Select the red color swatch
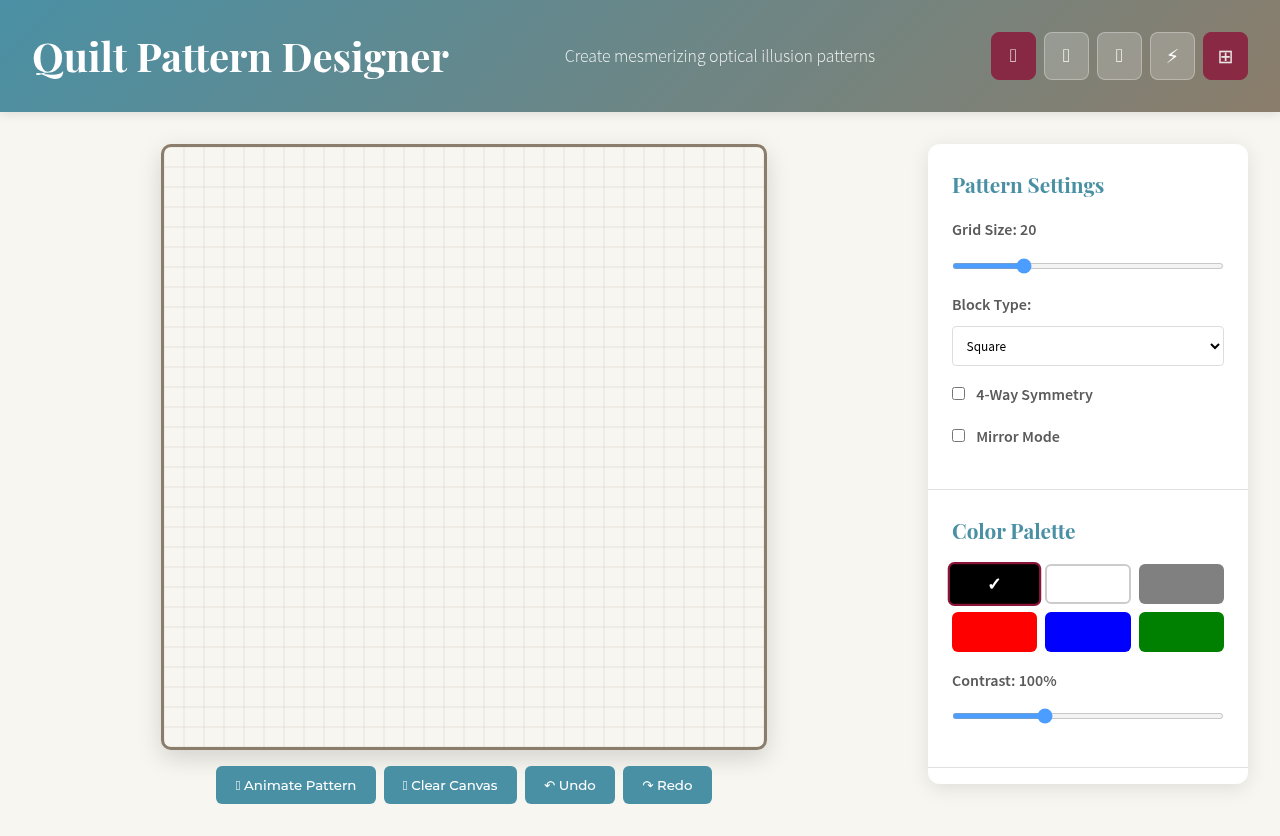 pos(994,631)
